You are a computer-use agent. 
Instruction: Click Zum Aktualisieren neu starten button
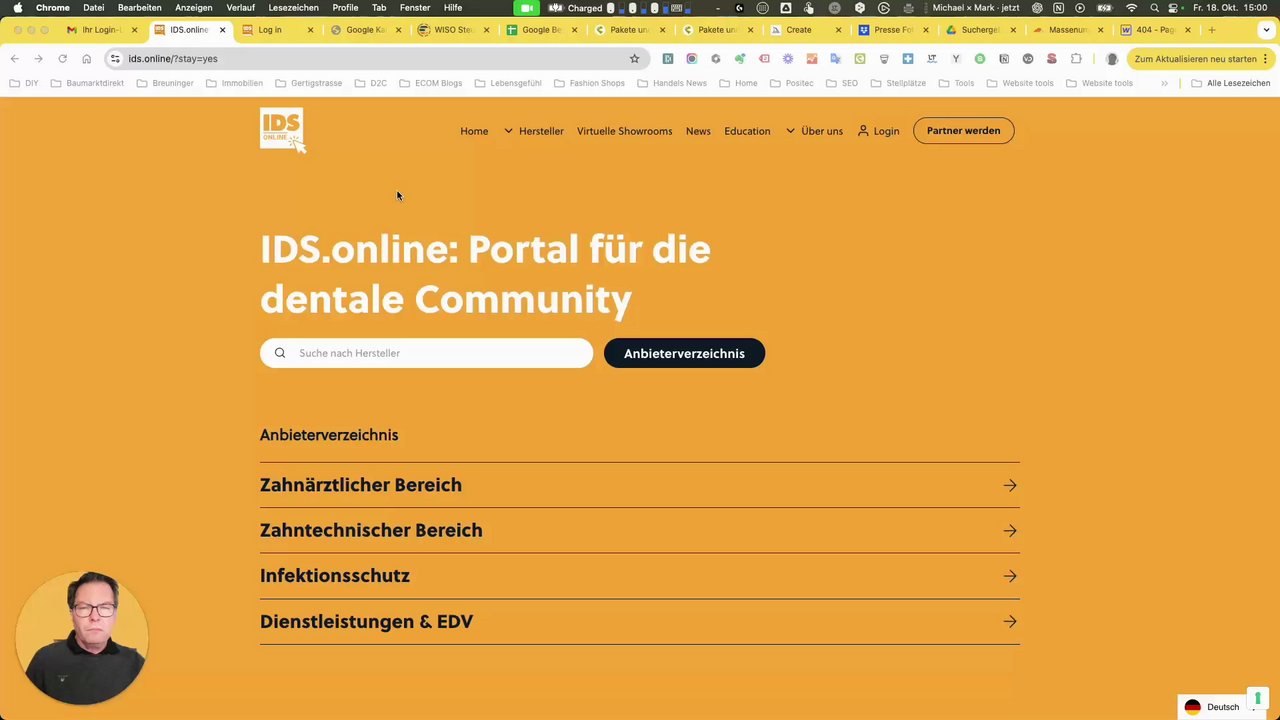(x=1200, y=59)
